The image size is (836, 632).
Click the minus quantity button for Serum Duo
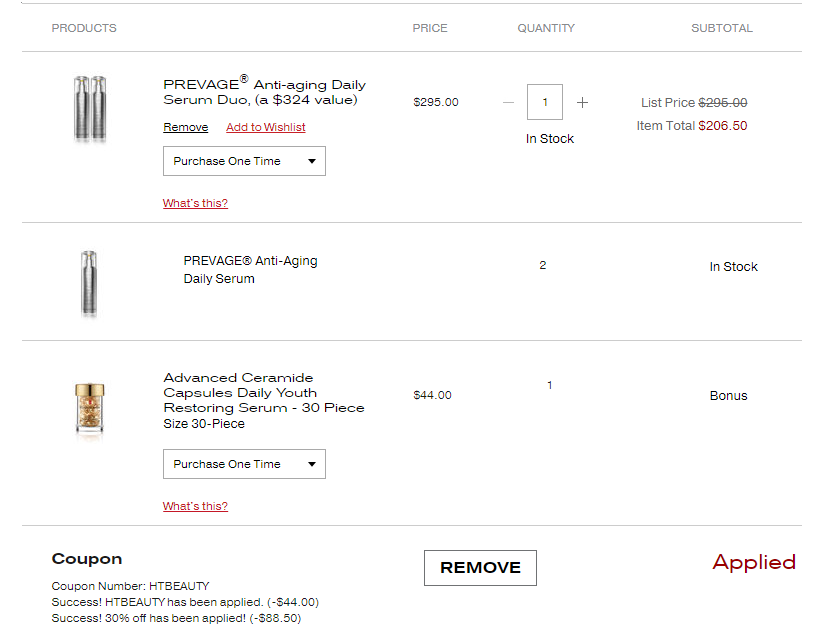pyautogui.click(x=508, y=102)
